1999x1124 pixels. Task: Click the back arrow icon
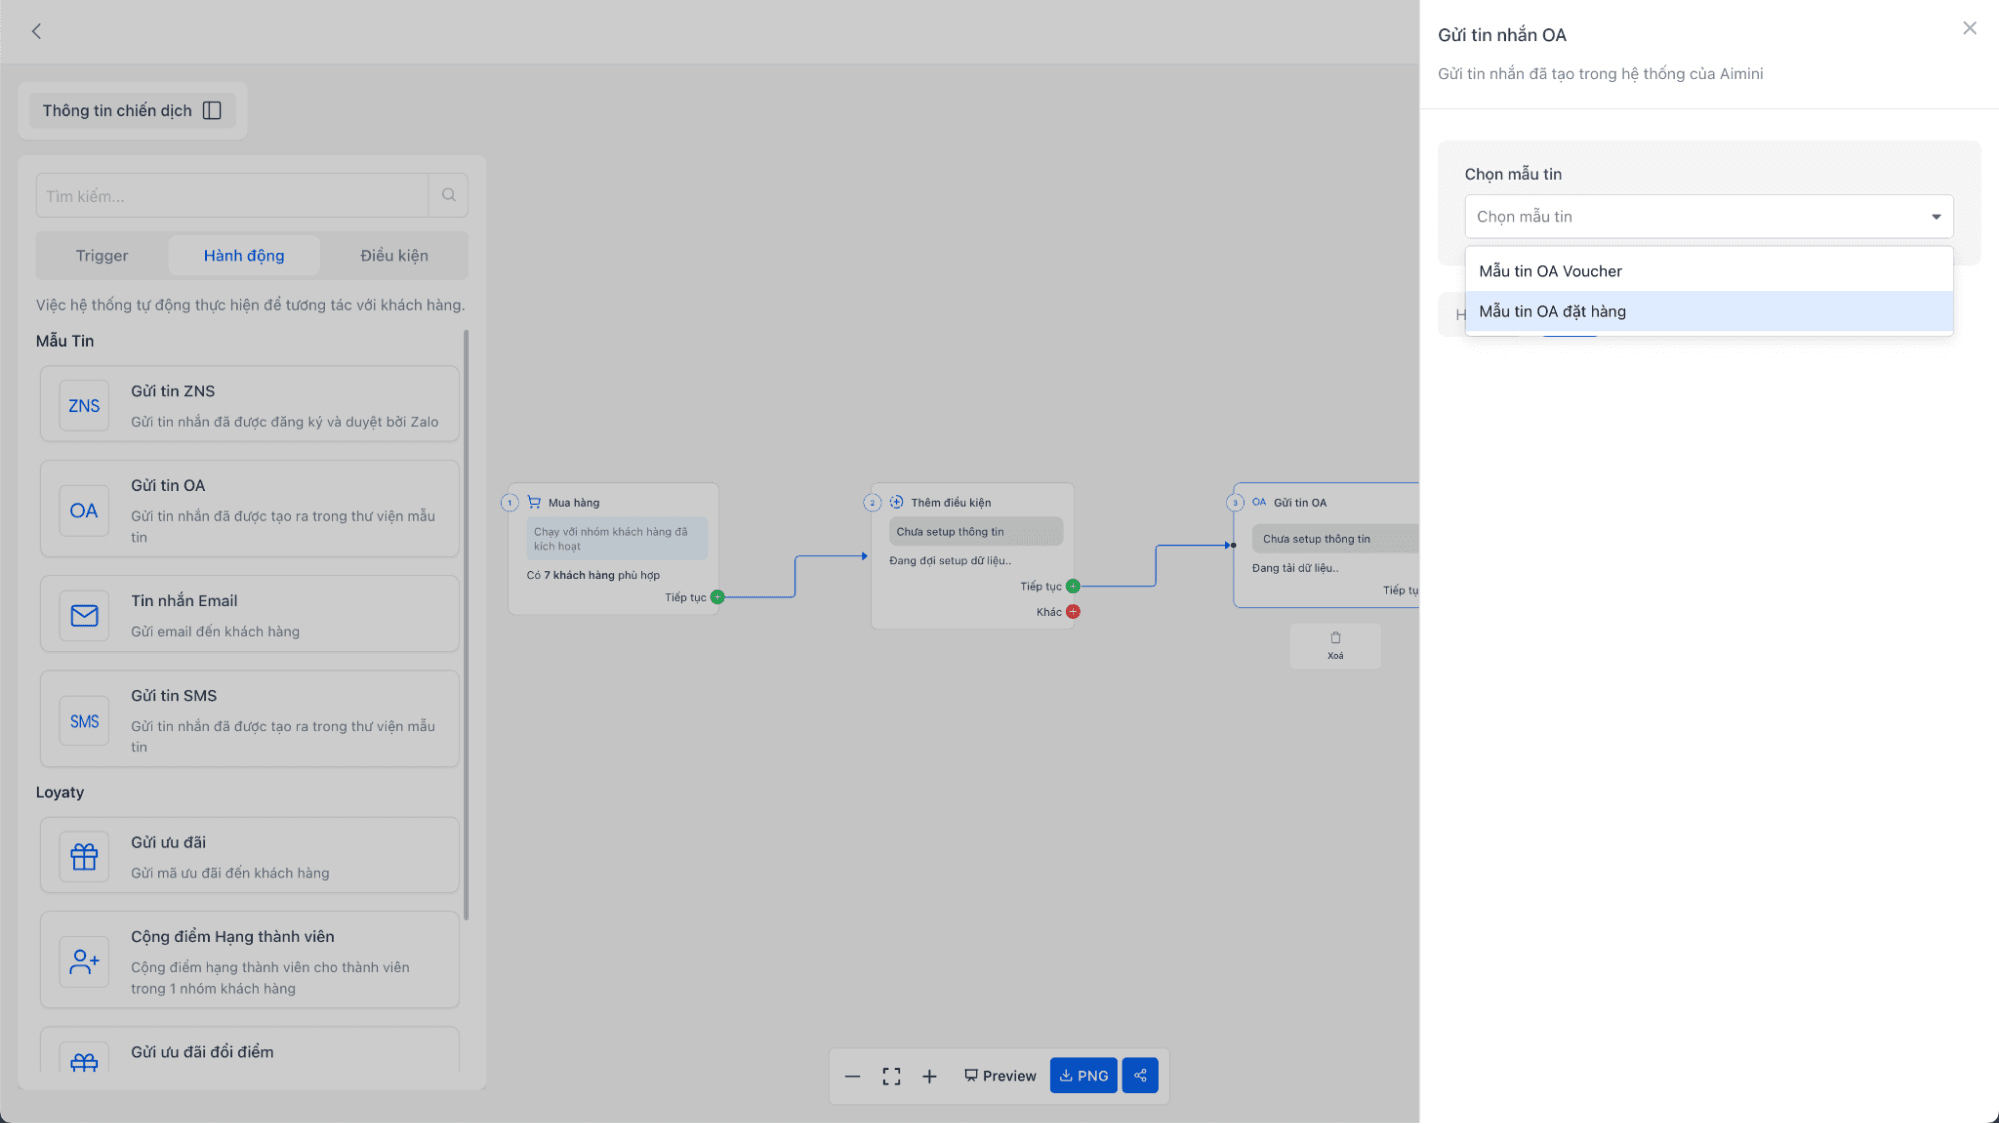(37, 31)
